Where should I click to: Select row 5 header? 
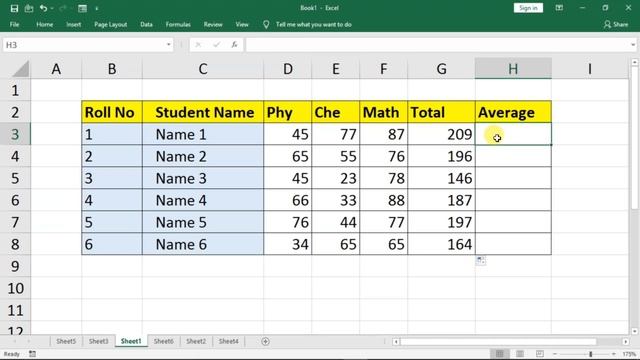pos(15,178)
